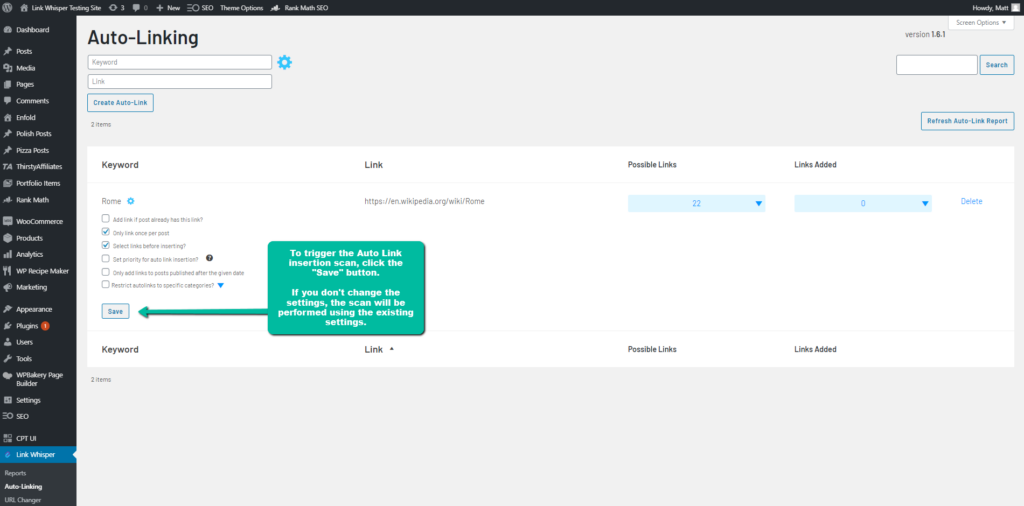Open Rank Math SEO in admin bar

pos(300,8)
